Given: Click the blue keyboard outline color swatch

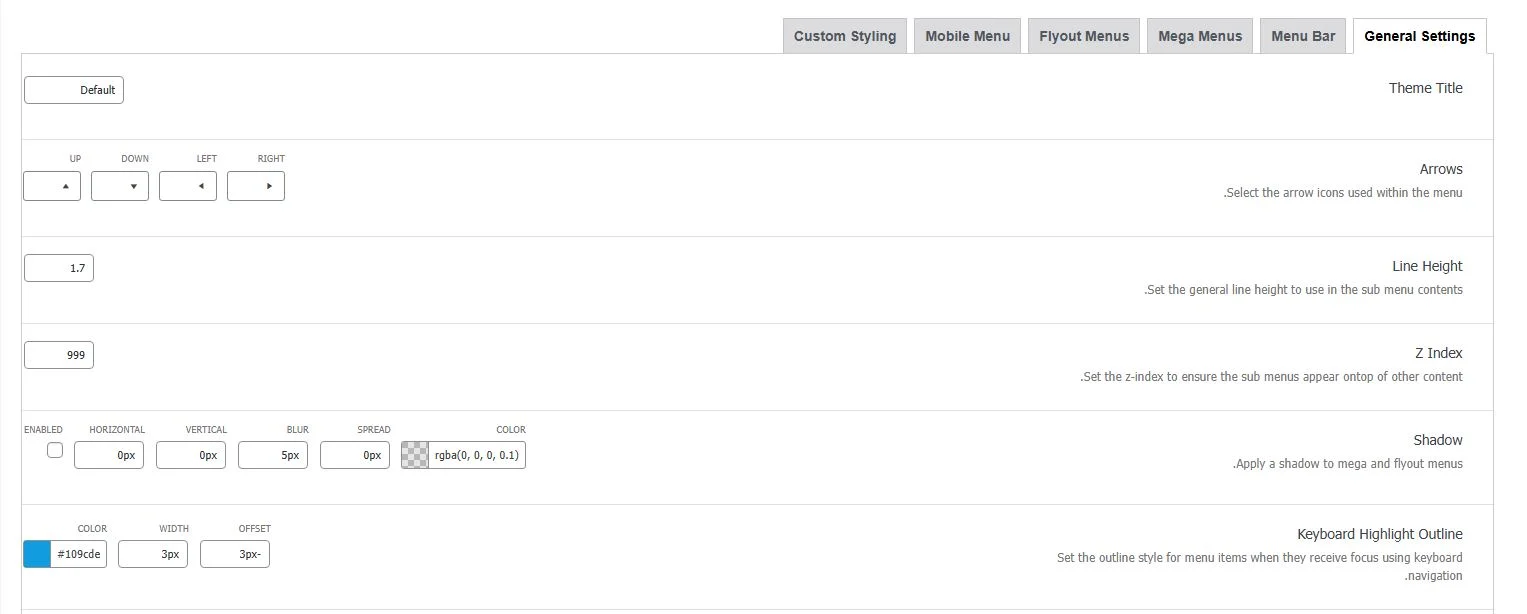Looking at the screenshot, I should (x=37, y=554).
